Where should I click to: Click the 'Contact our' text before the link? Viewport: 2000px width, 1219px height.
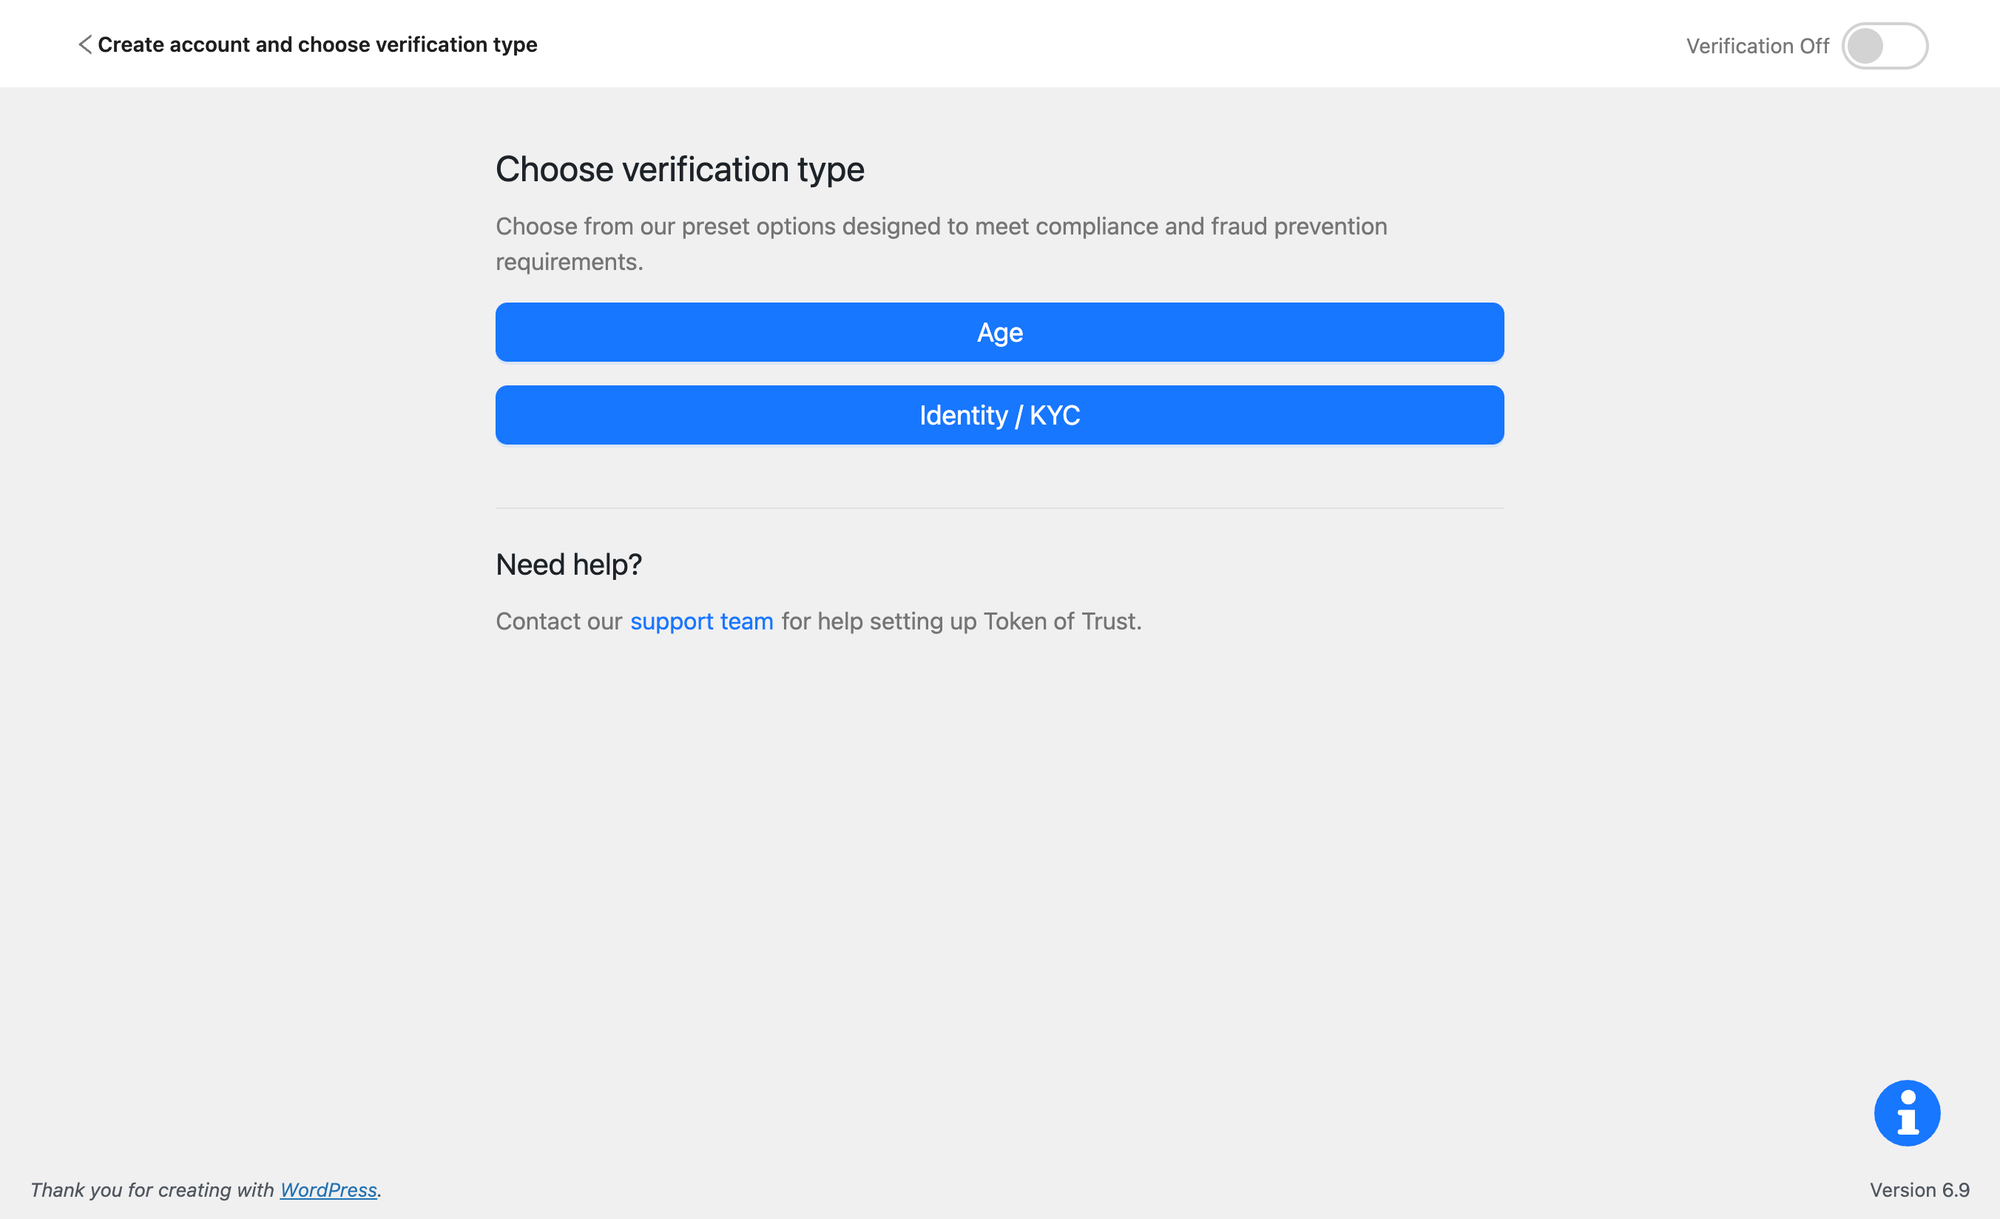[559, 621]
